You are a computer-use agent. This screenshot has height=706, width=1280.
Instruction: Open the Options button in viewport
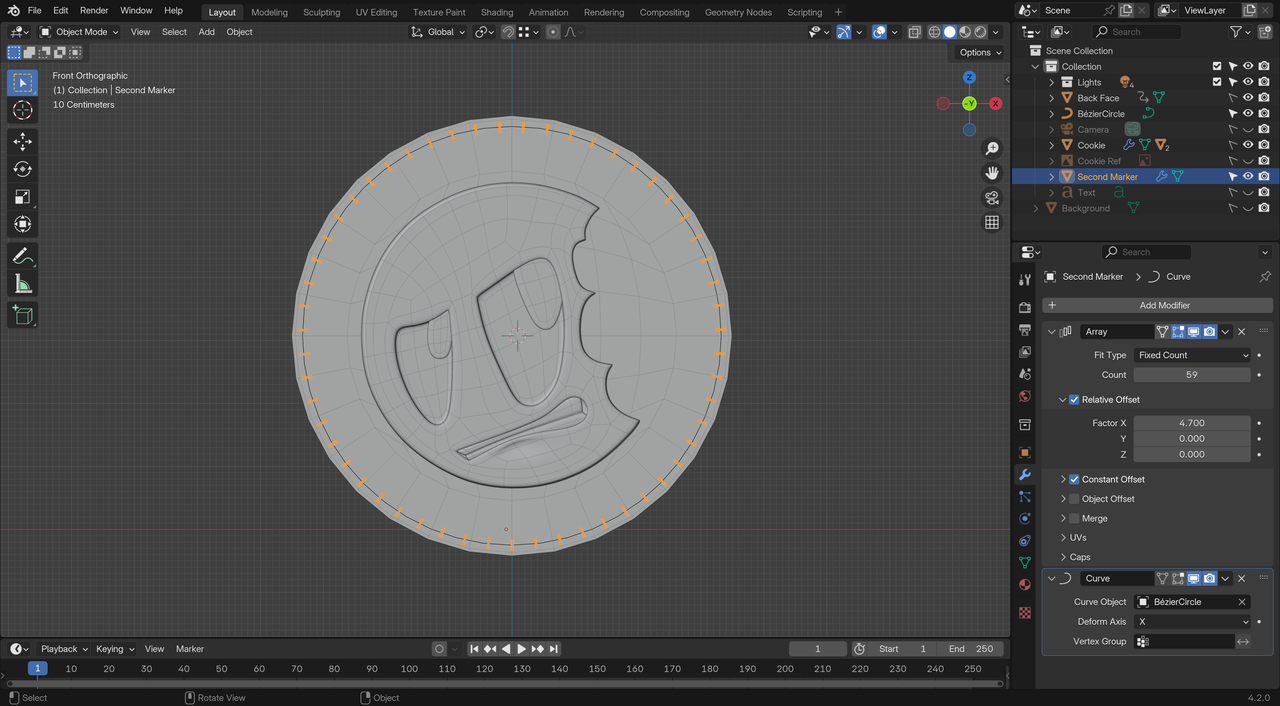[x=980, y=53]
